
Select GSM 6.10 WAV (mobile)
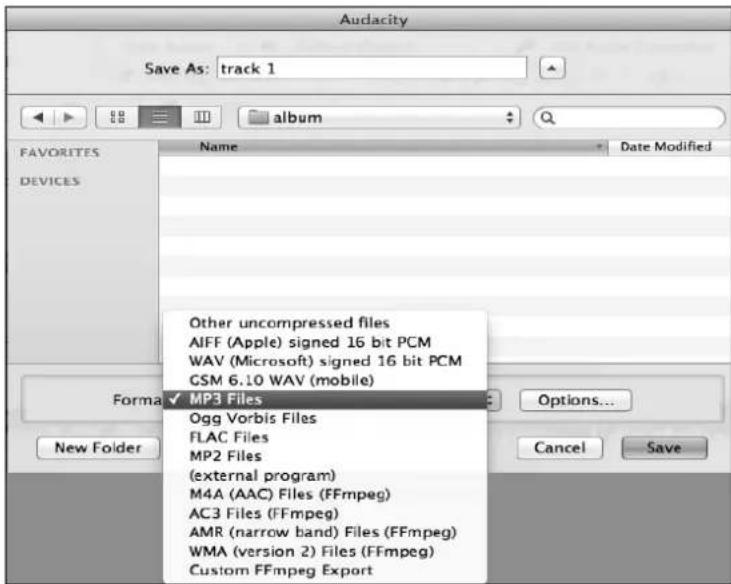pyautogui.click(x=325, y=380)
